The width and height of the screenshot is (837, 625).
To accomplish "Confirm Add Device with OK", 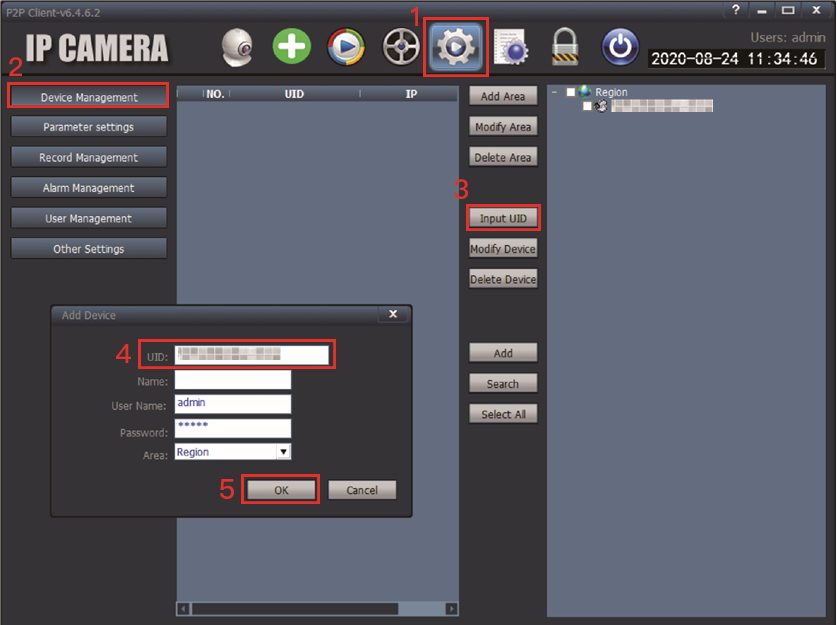I will click(x=281, y=490).
